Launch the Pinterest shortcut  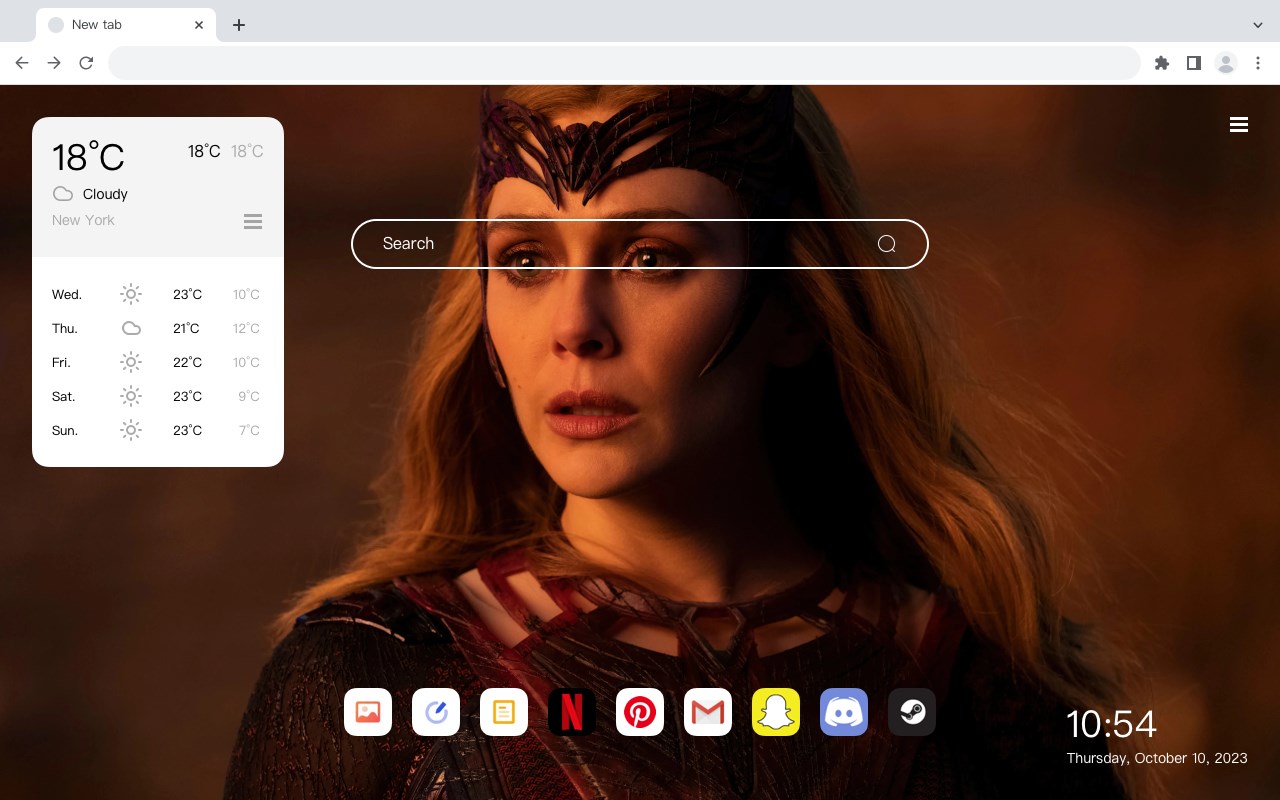tap(640, 712)
